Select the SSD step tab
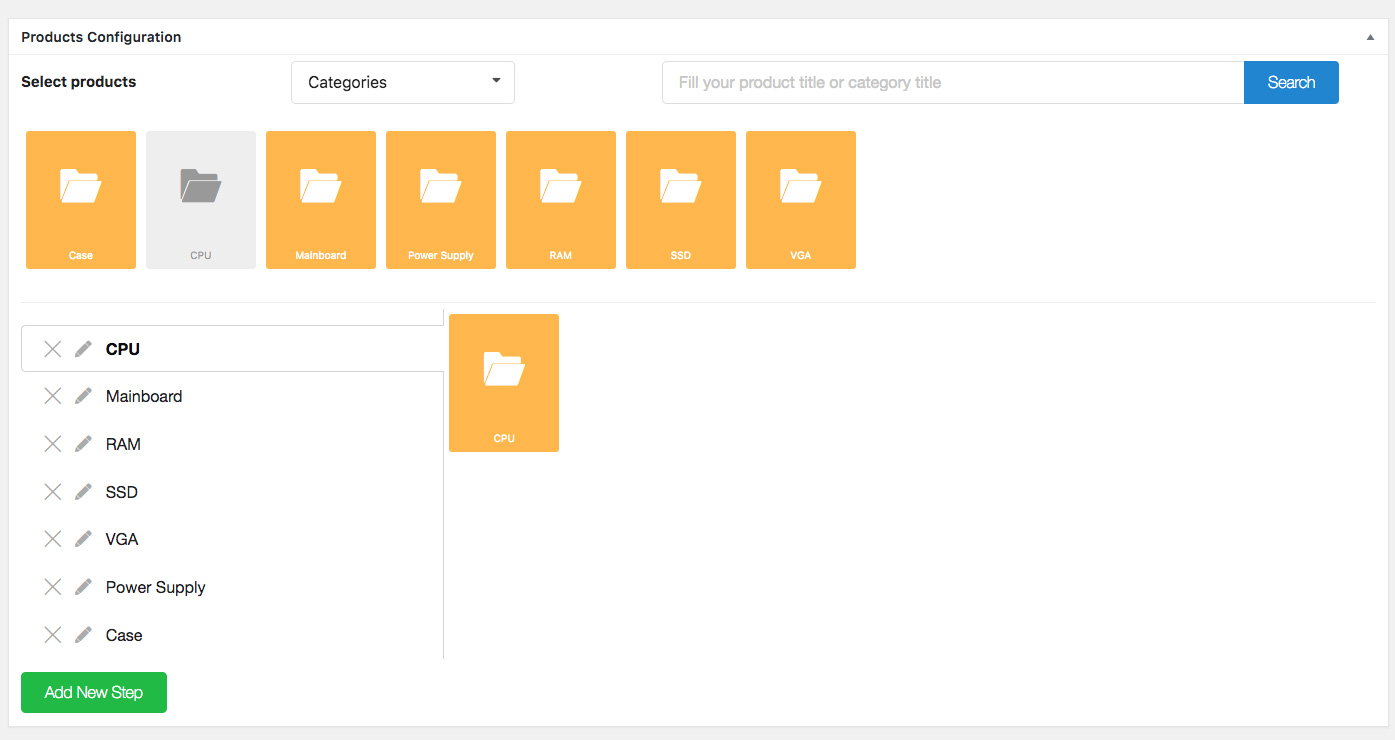Screen dimensions: 1395x740 click(232, 492)
